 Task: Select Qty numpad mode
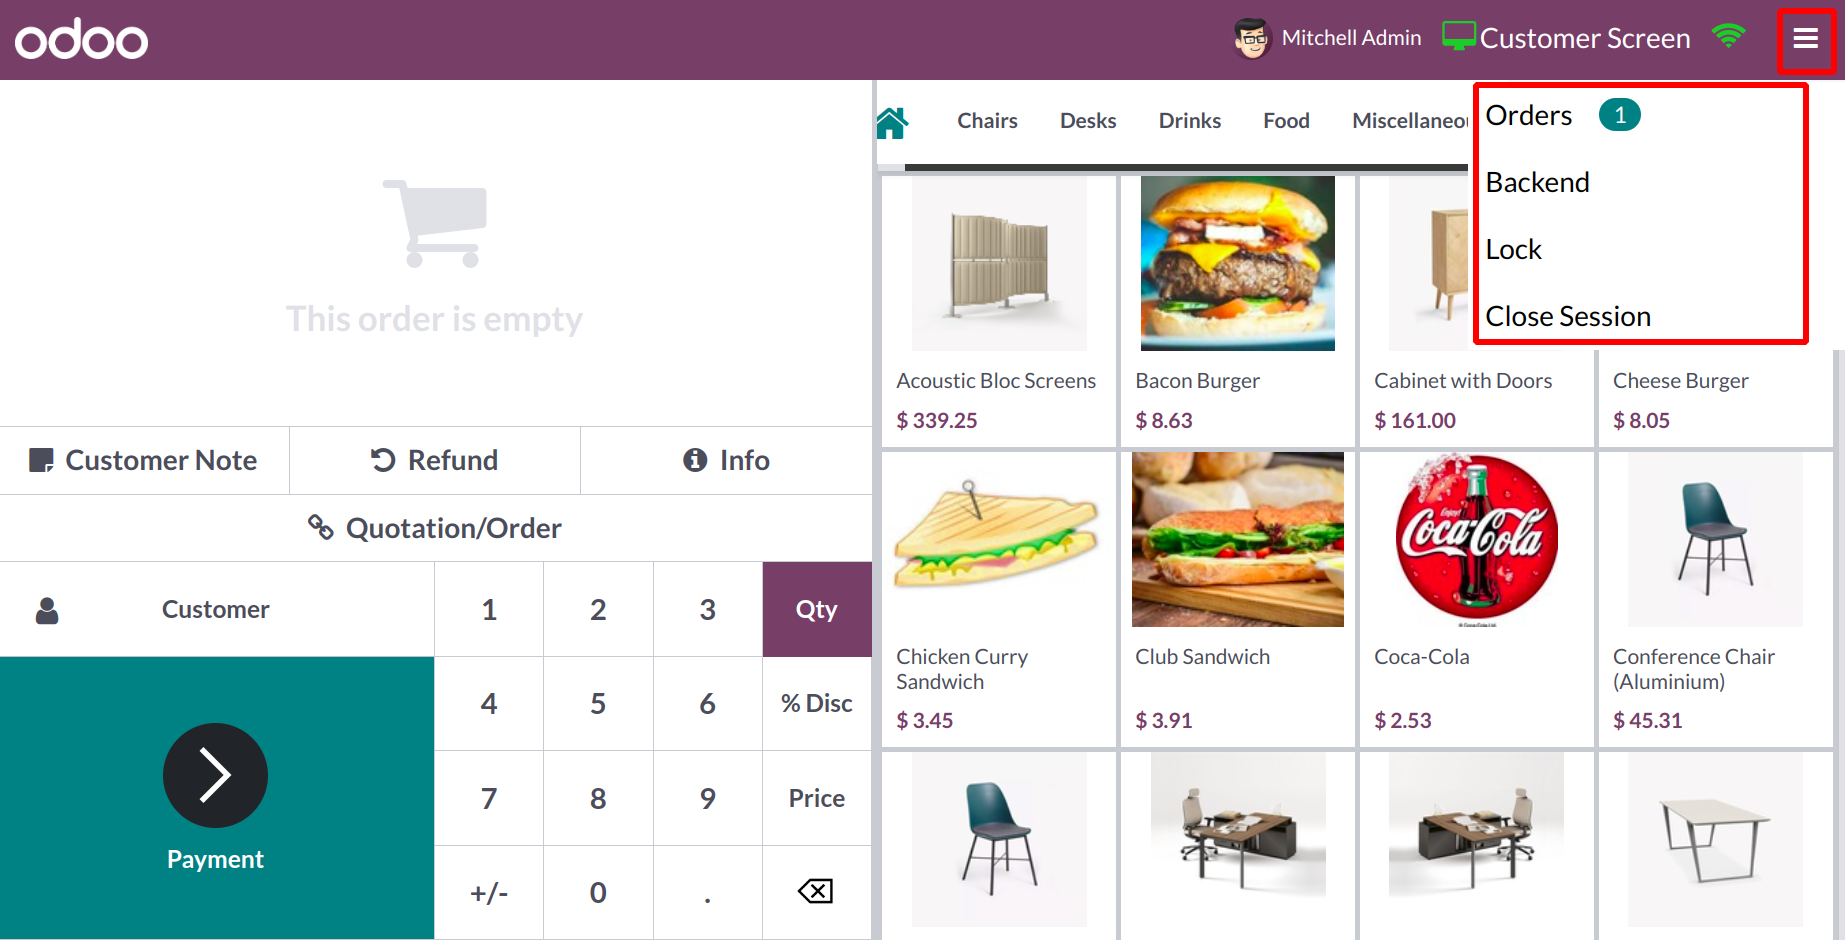(x=817, y=609)
